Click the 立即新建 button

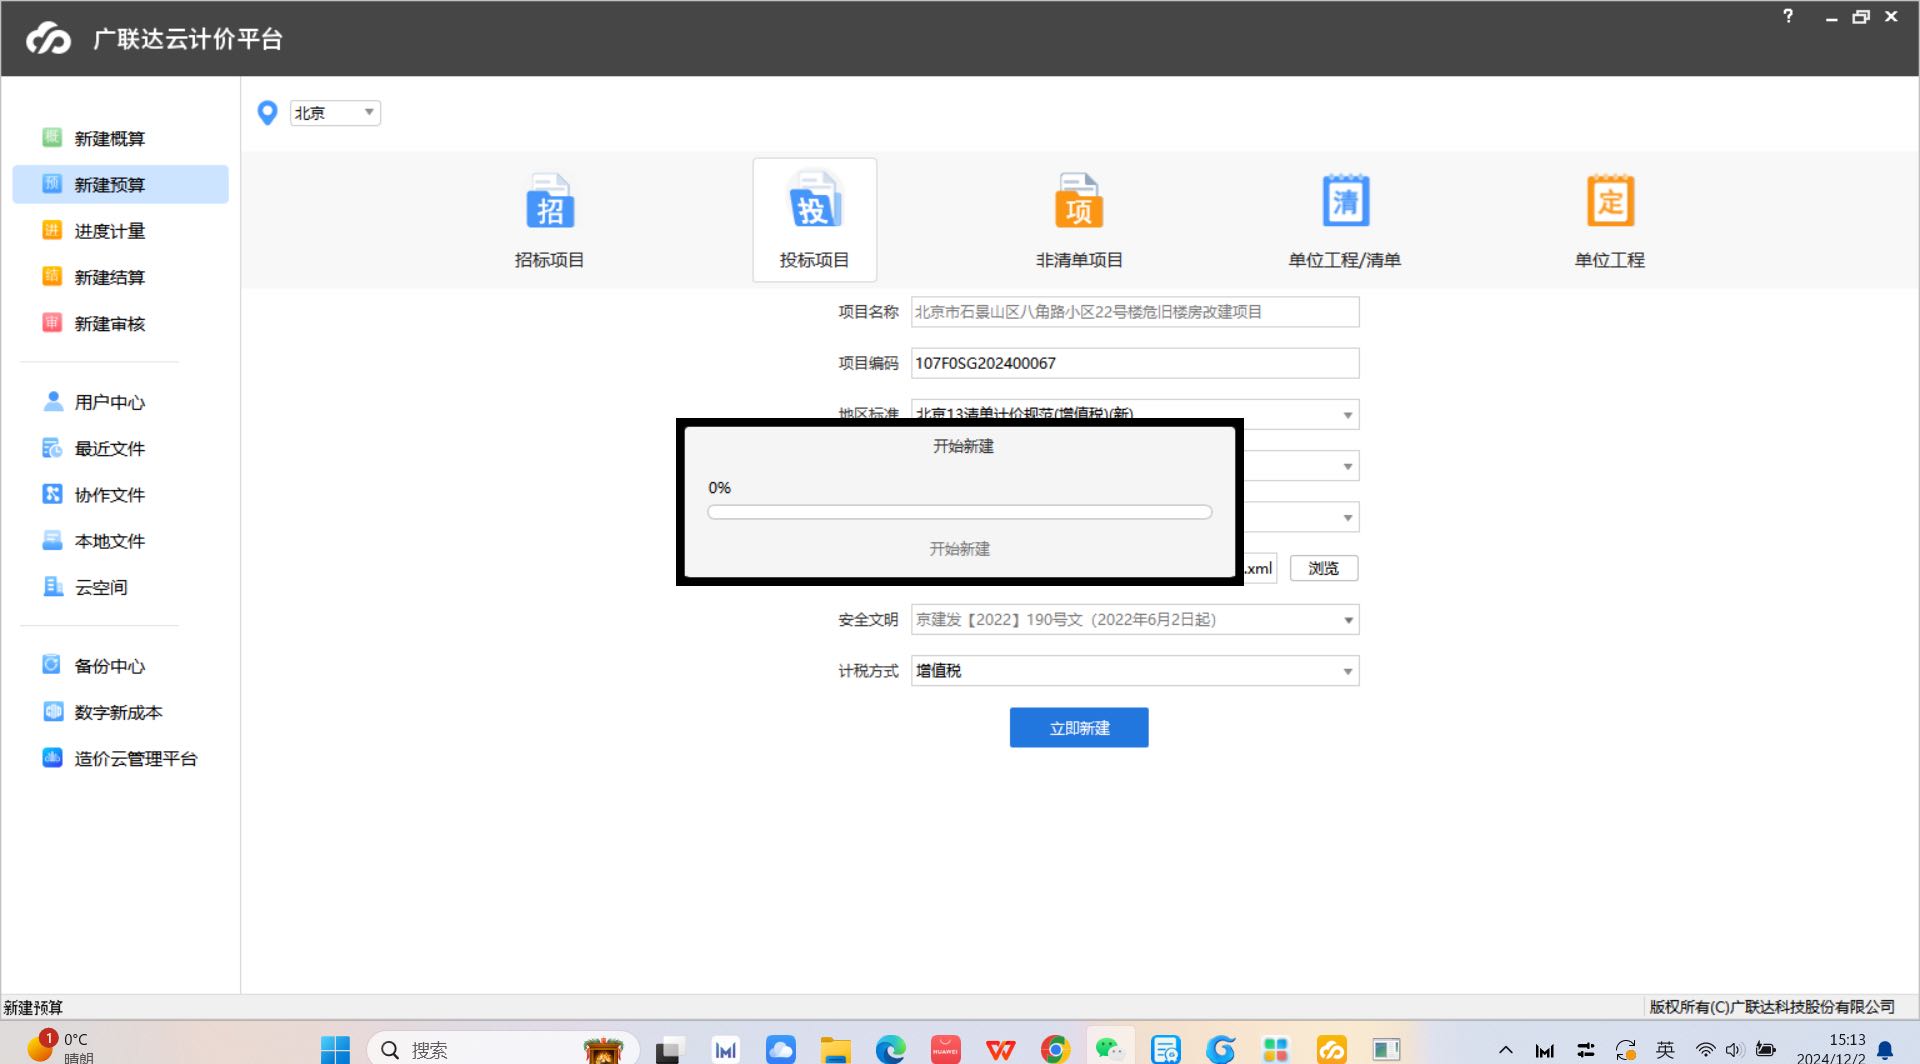coord(1079,728)
